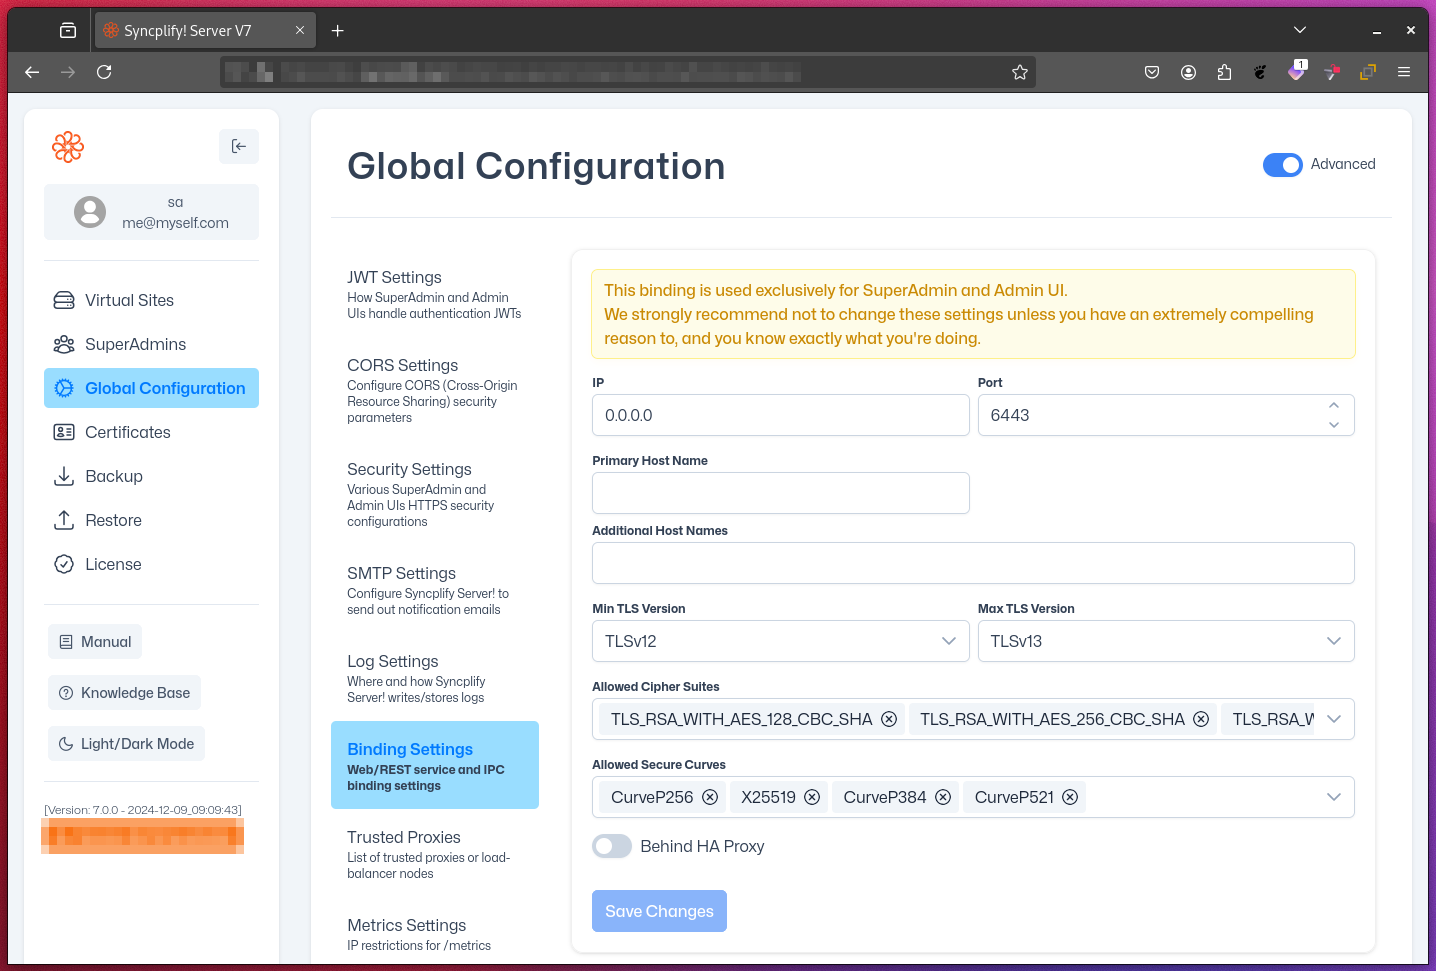Remove the X25519 curve tag

coord(812,797)
